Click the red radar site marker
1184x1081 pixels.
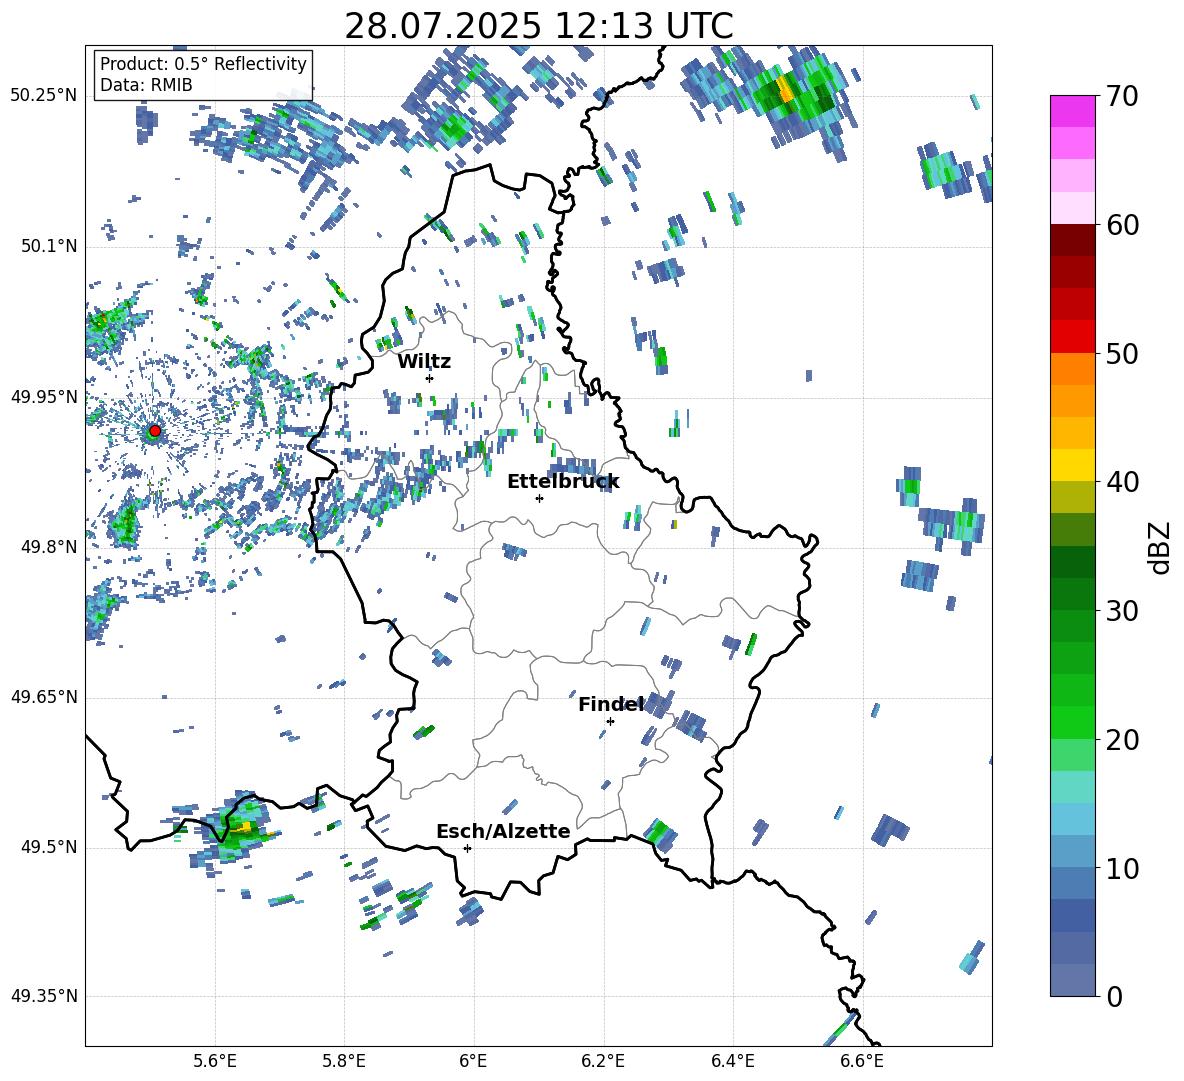155,431
